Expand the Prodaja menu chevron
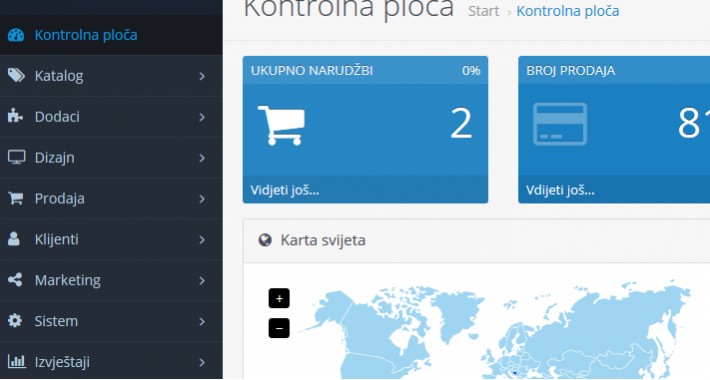Image resolution: width=710 pixels, height=380 pixels. point(202,199)
